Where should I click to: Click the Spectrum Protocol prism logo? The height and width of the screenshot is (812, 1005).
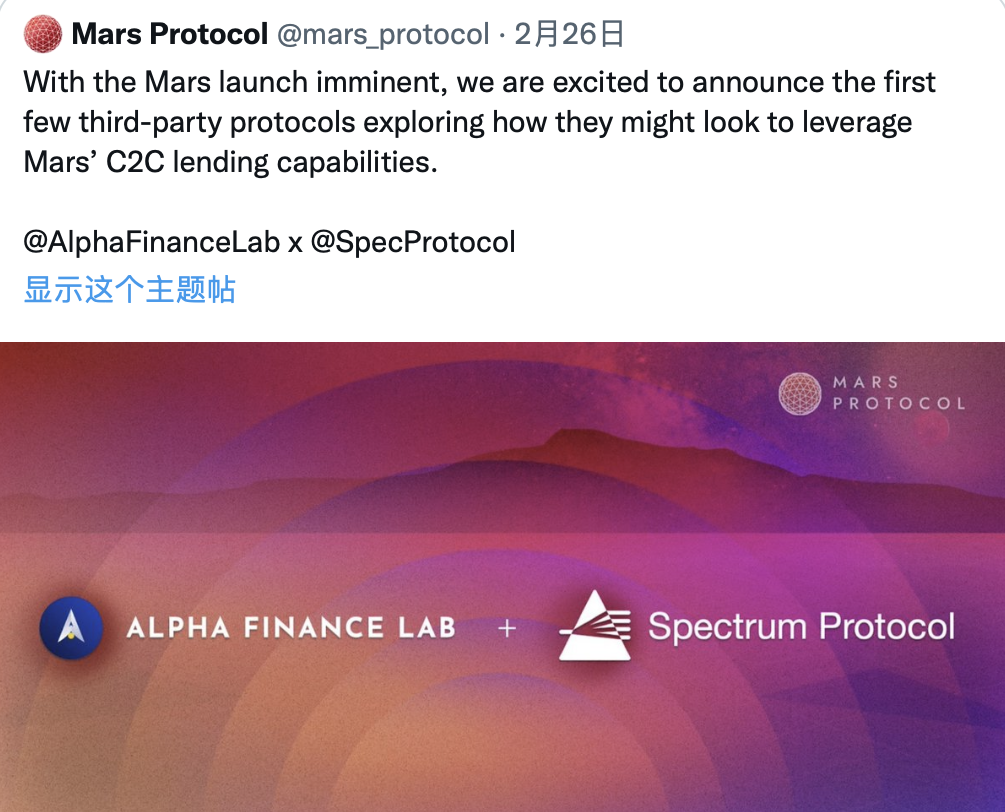coord(595,626)
